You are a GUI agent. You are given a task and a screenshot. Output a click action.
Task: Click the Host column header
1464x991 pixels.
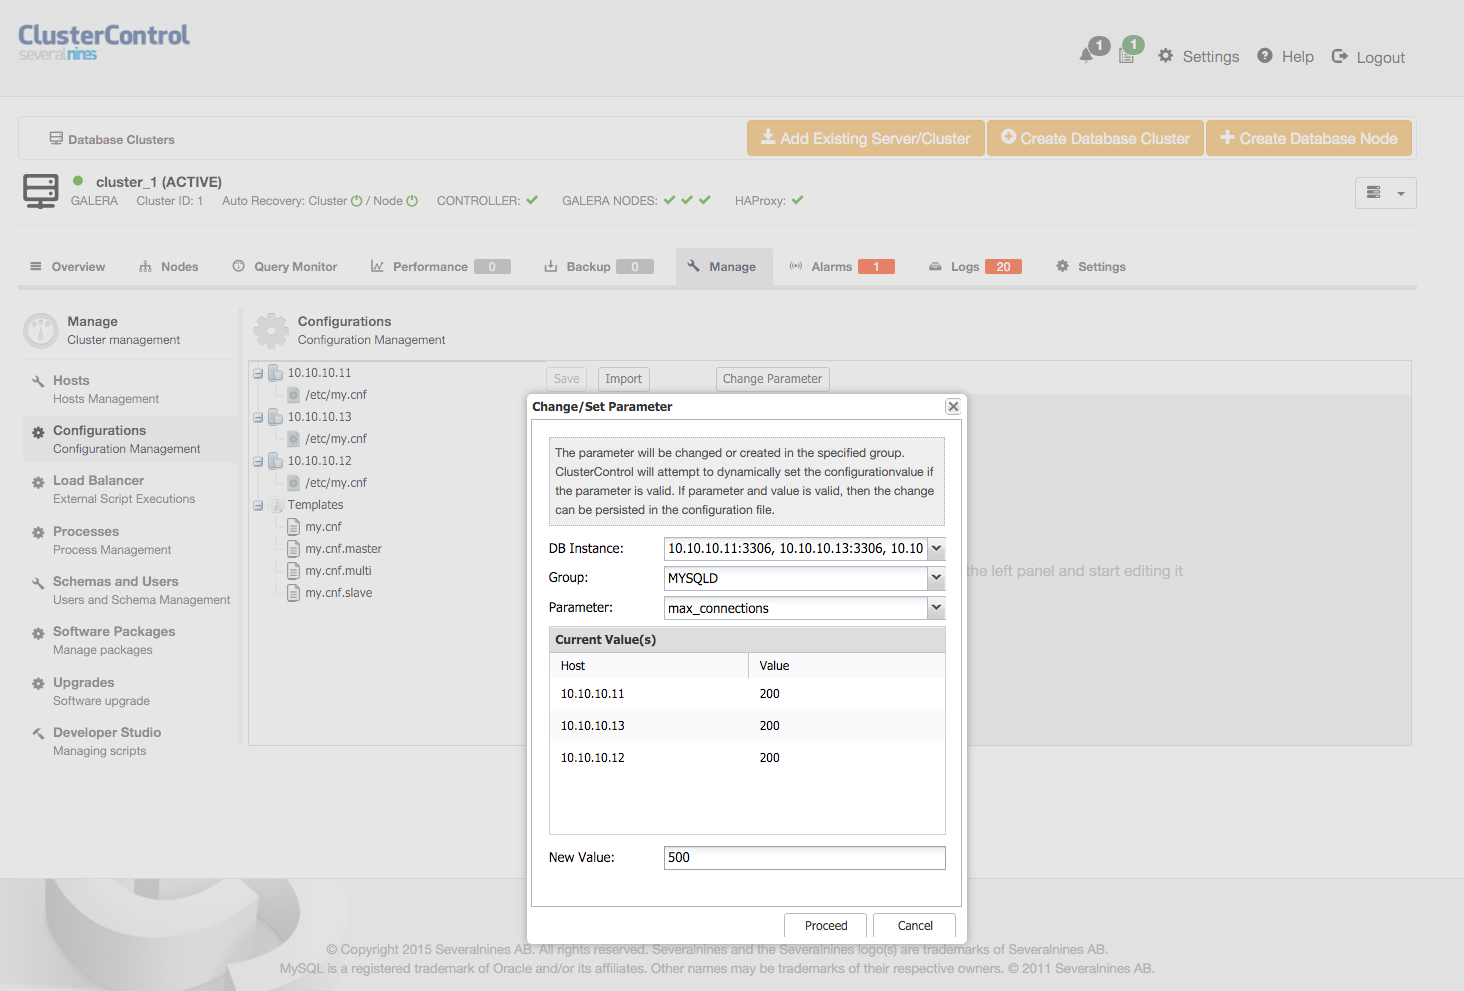(x=649, y=666)
